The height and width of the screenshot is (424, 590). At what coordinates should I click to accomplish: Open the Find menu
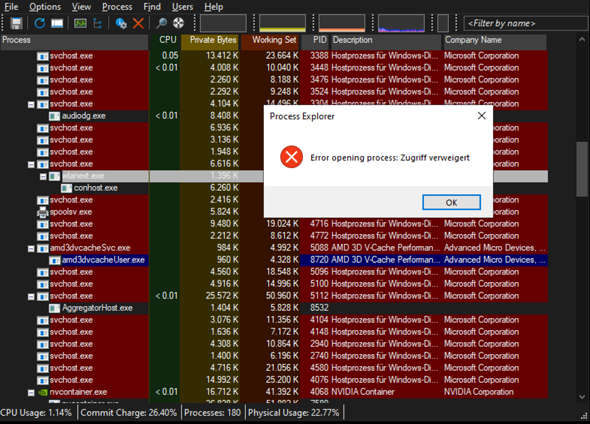[152, 7]
